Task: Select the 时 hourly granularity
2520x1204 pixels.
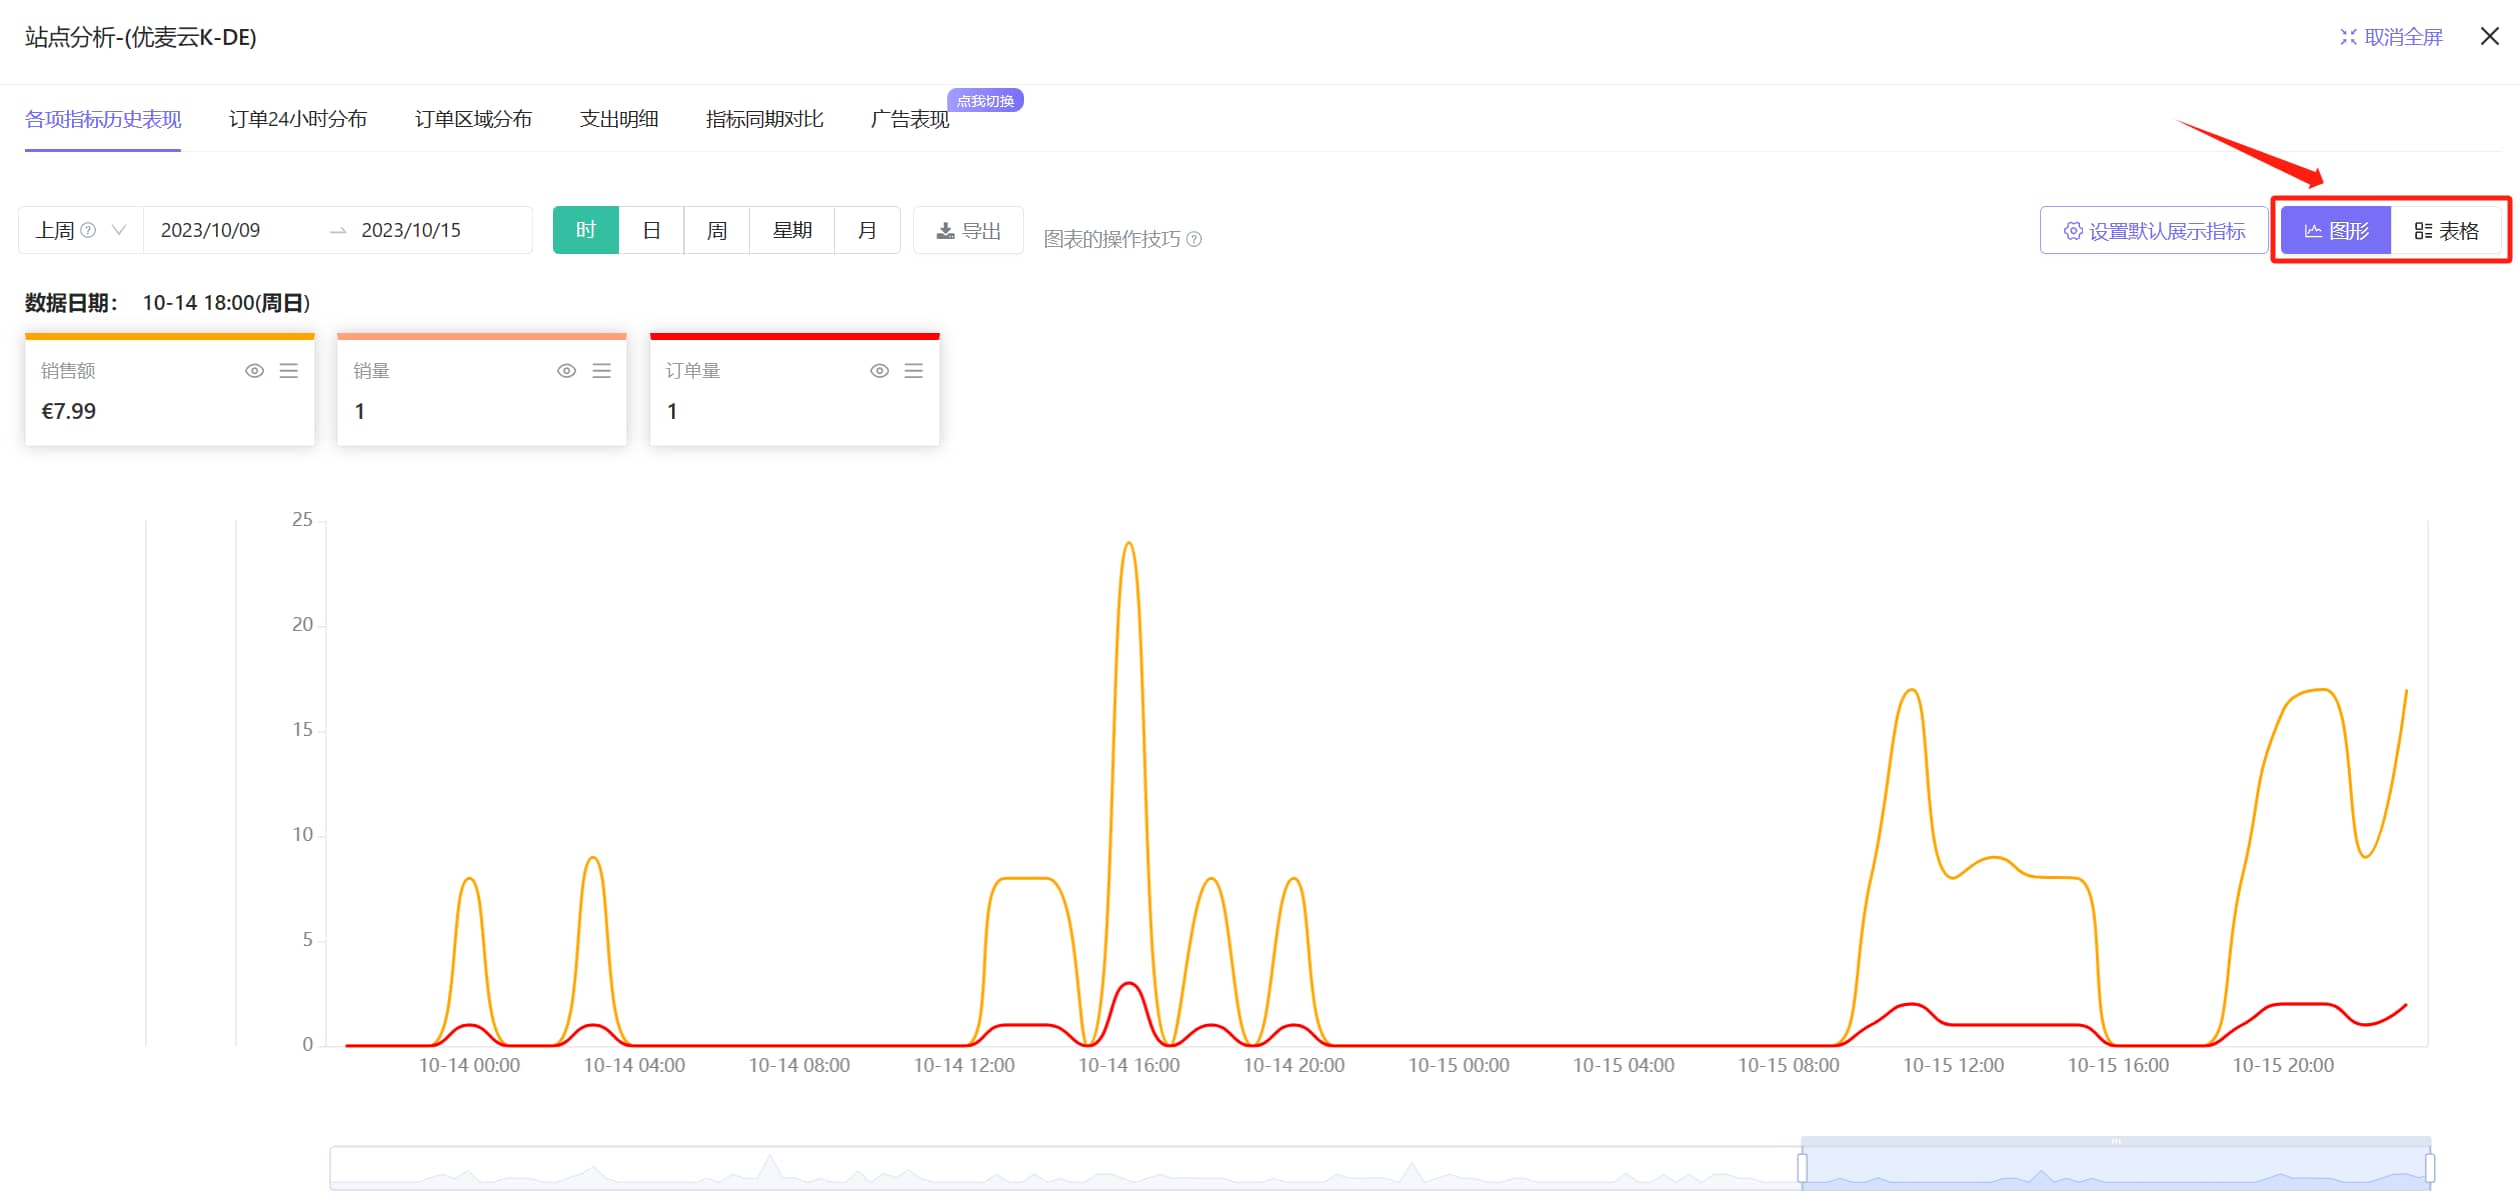Action: coord(586,231)
